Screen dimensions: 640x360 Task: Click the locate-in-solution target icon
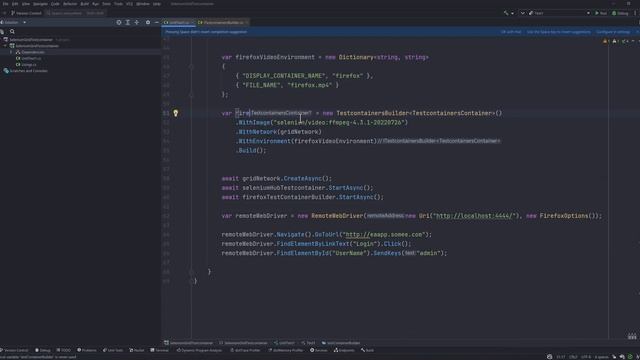pyautogui.click(x=119, y=22)
